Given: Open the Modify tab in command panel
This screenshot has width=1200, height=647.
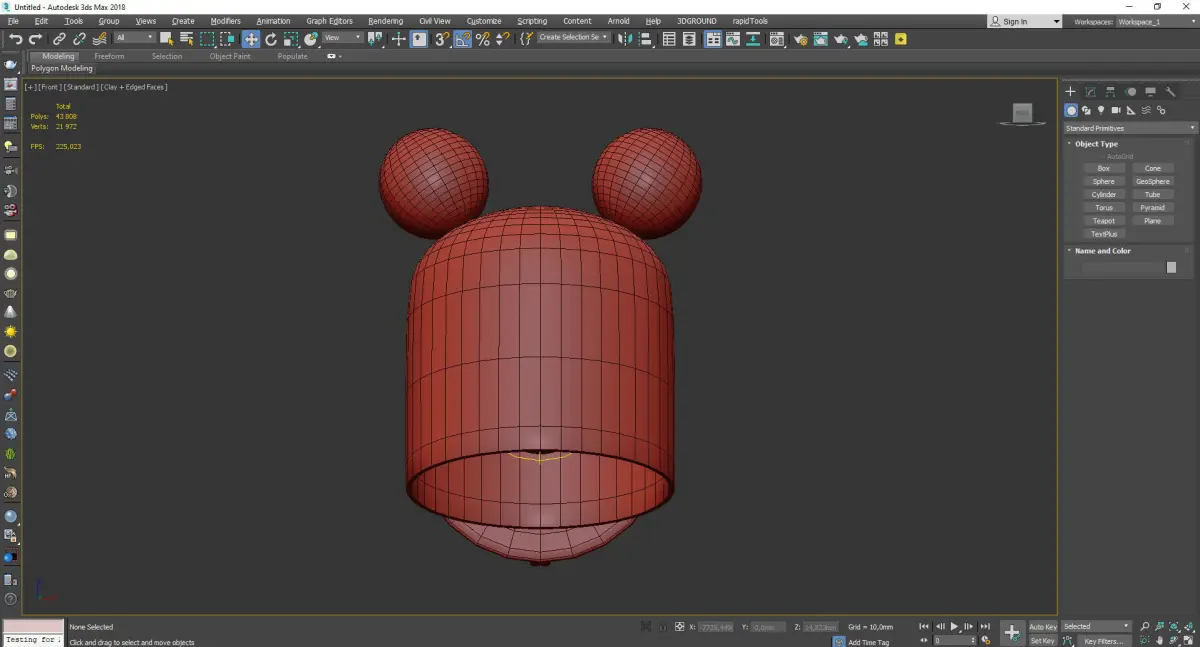Looking at the screenshot, I should (x=1090, y=92).
